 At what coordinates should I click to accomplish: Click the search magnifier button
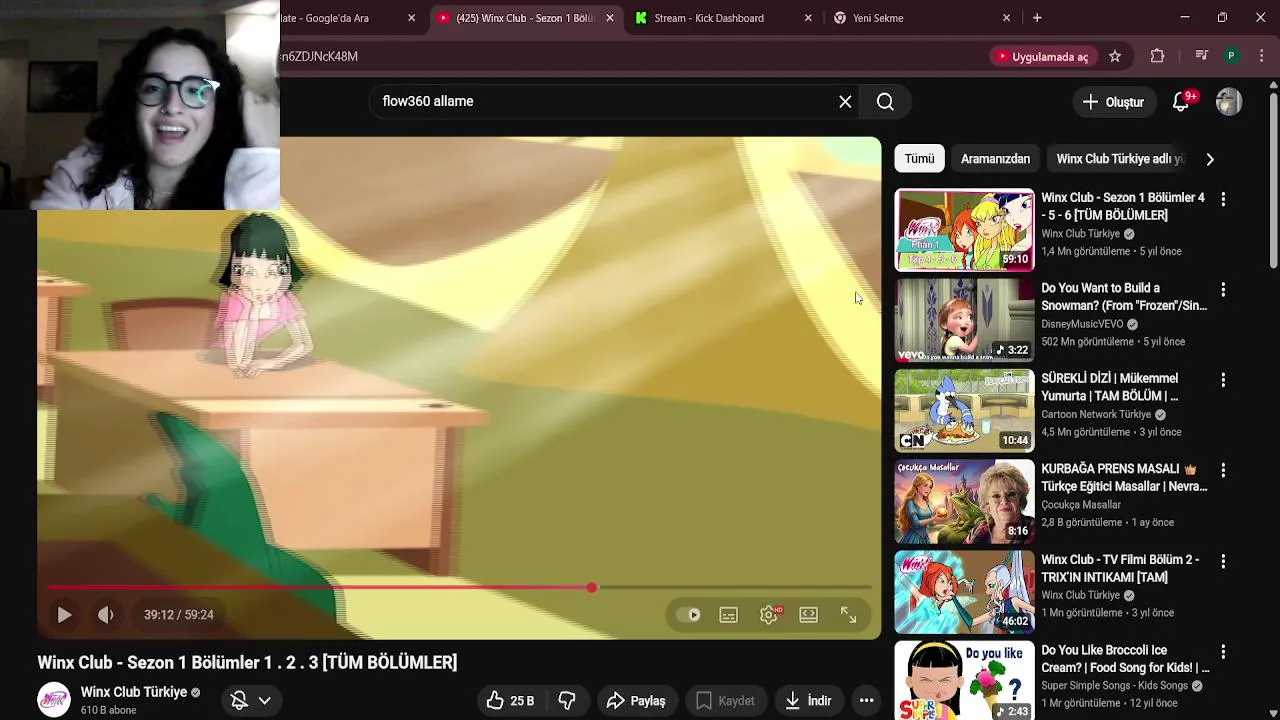pos(885,101)
